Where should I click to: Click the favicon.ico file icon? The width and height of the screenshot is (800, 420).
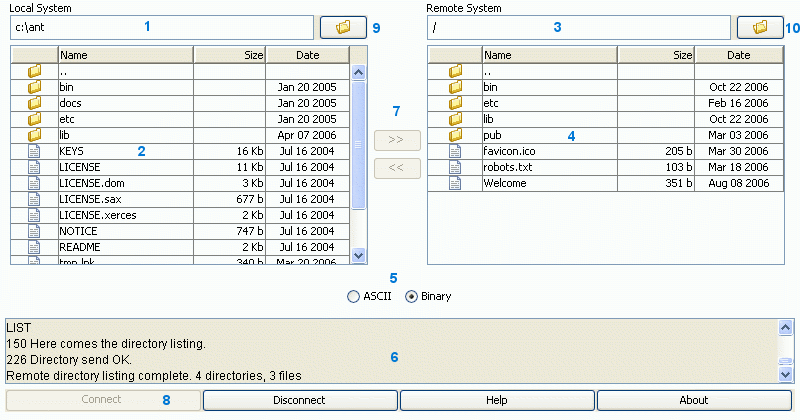pos(456,151)
